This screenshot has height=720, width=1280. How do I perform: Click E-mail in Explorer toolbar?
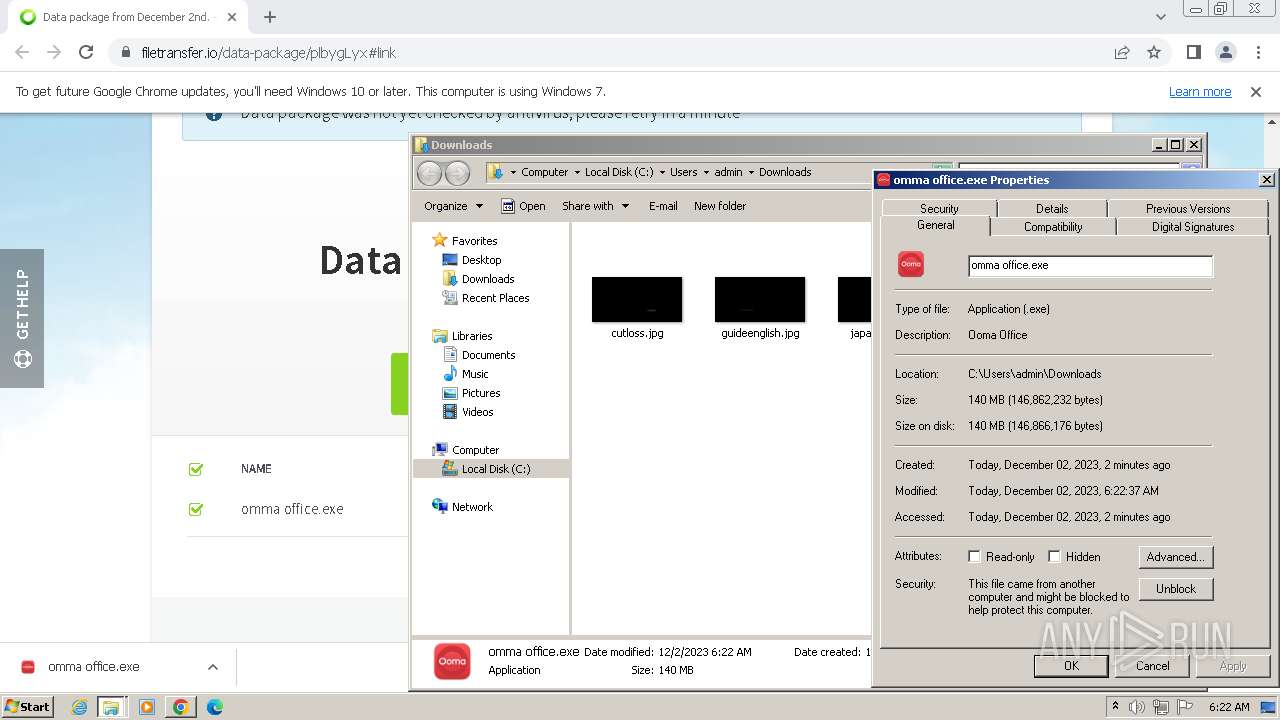tap(663, 206)
